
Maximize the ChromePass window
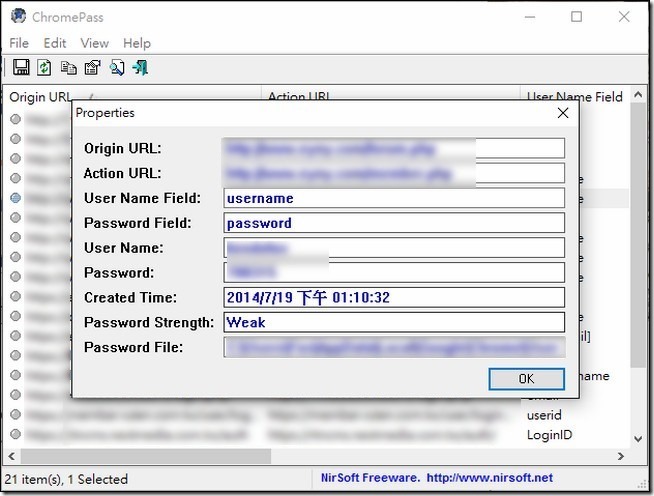[x=576, y=17]
